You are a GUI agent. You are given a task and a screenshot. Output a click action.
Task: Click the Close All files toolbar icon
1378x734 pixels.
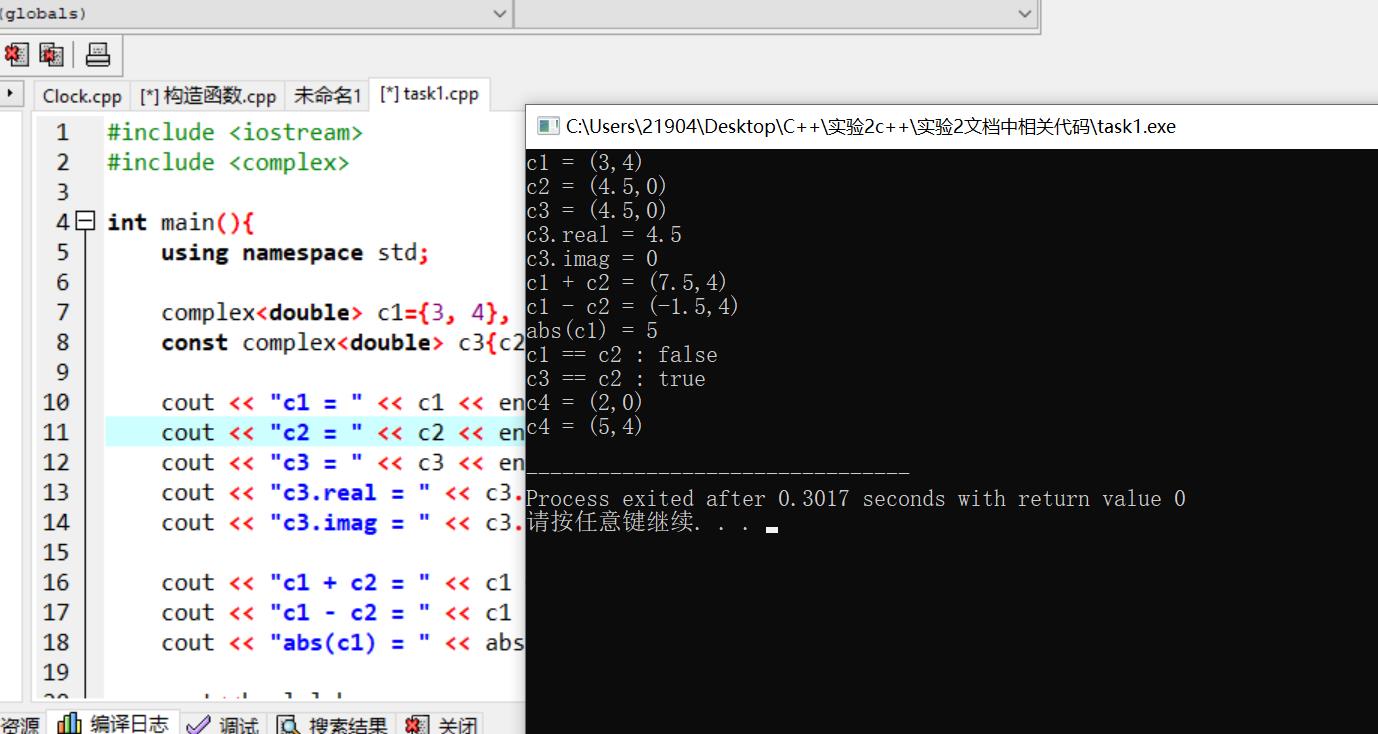pyautogui.click(x=51, y=54)
